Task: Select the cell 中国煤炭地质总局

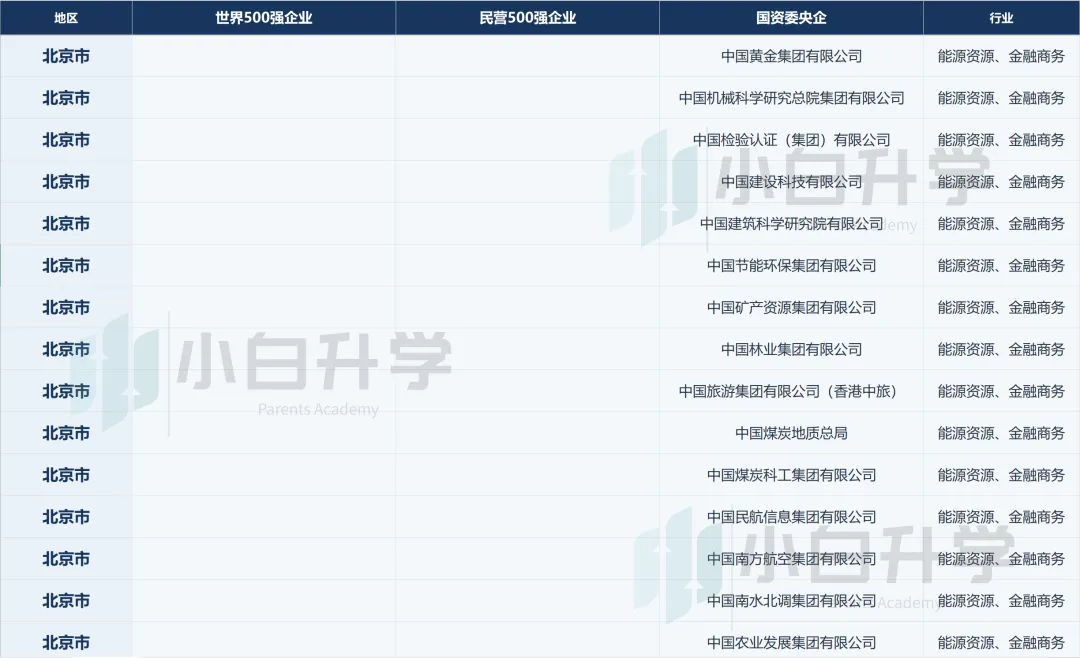Action: [791, 433]
